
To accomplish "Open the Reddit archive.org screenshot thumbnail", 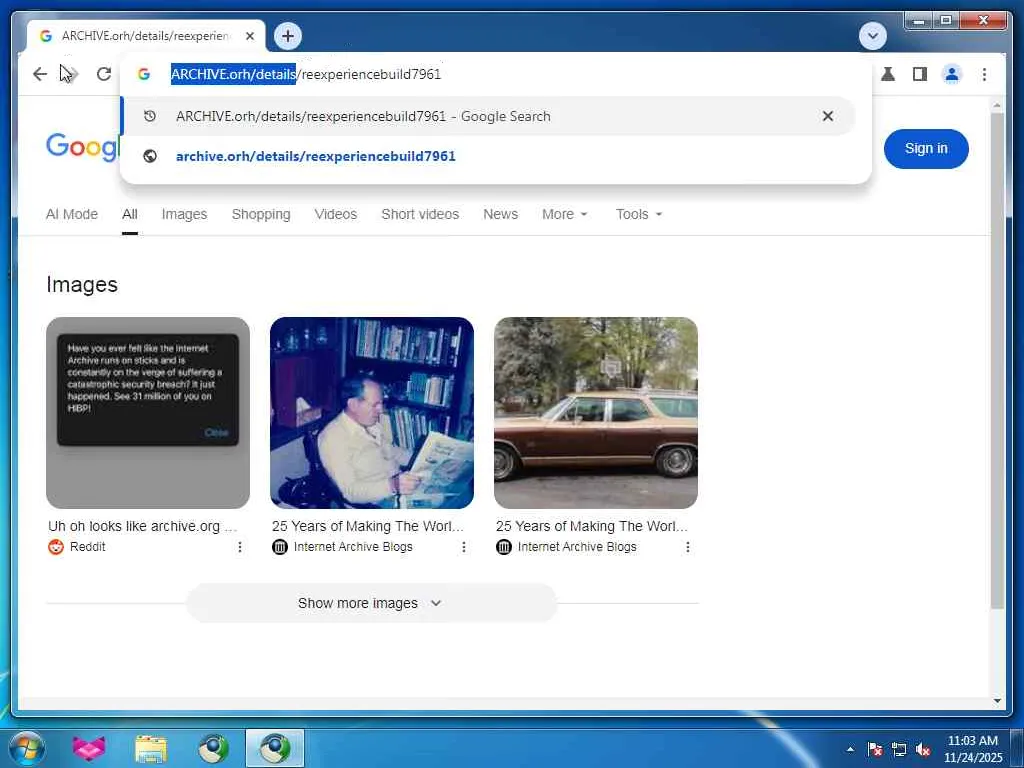I will (x=148, y=413).
